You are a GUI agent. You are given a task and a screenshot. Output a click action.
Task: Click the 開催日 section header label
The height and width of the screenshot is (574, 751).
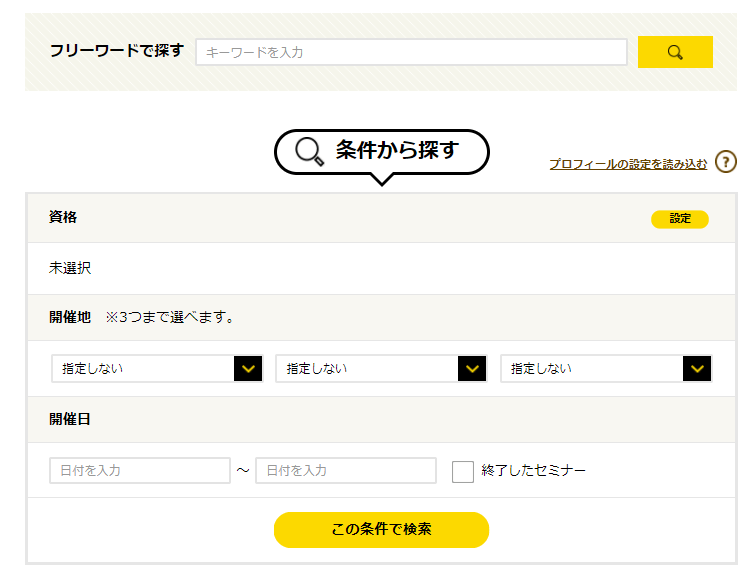[70, 419]
